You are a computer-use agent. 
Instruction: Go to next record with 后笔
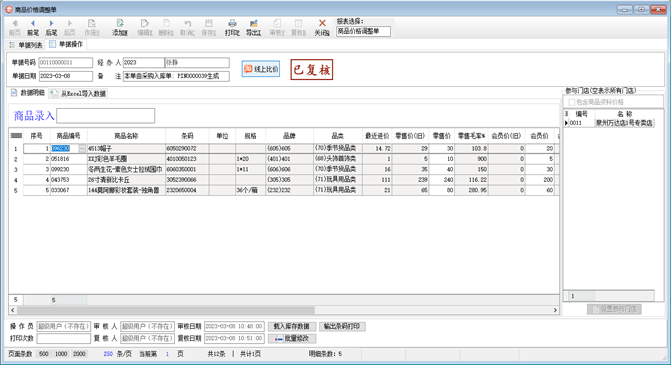(x=51, y=27)
